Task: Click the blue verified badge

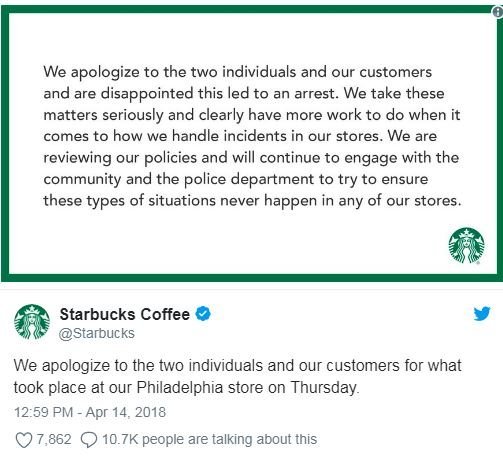Action: coord(203,314)
